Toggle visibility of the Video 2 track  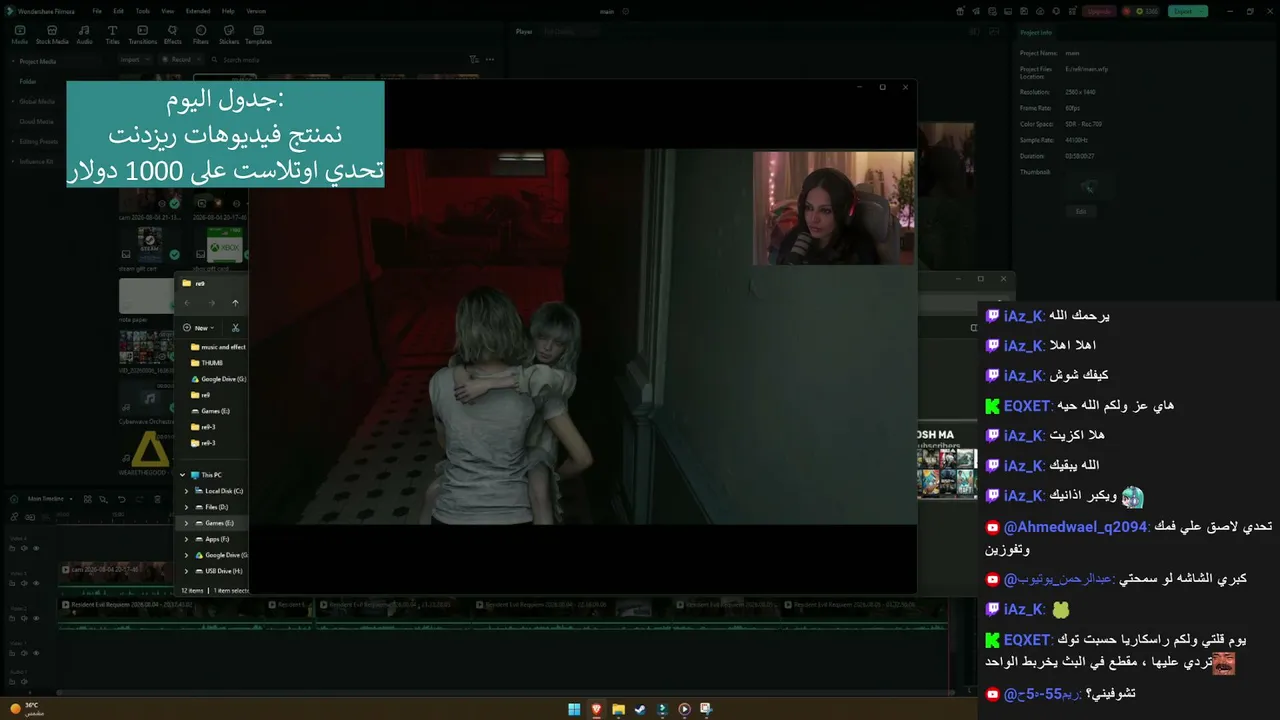tap(37, 618)
